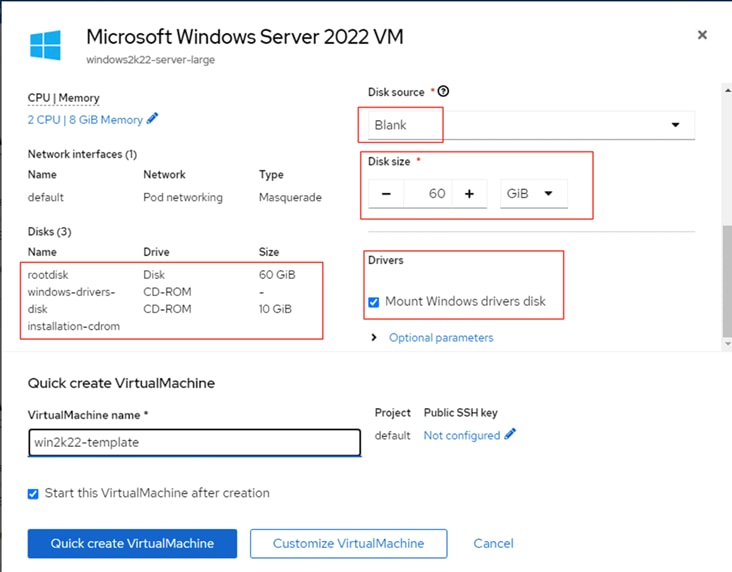Click the Cancel link
This screenshot has height=572, width=732.
point(493,543)
